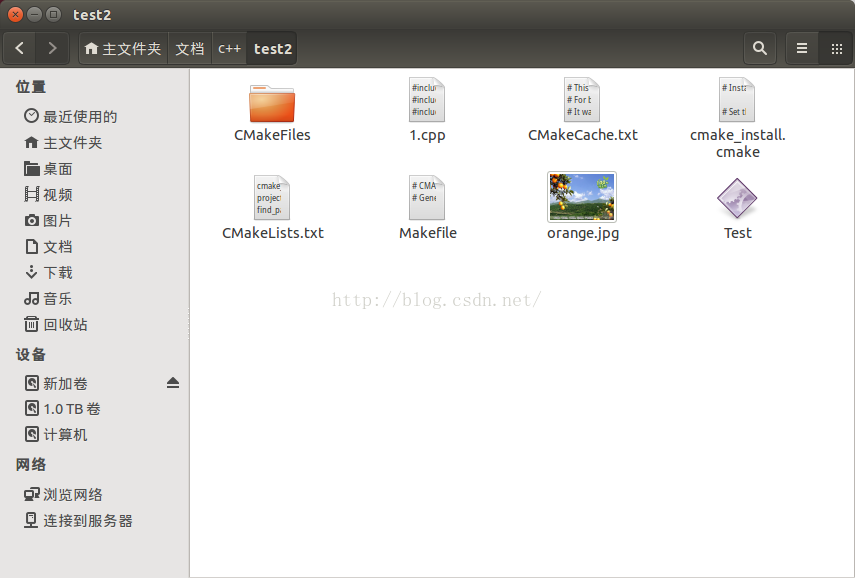This screenshot has height=578, width=855.
Task: Select the 1.cpp file icon
Action: tap(427, 99)
